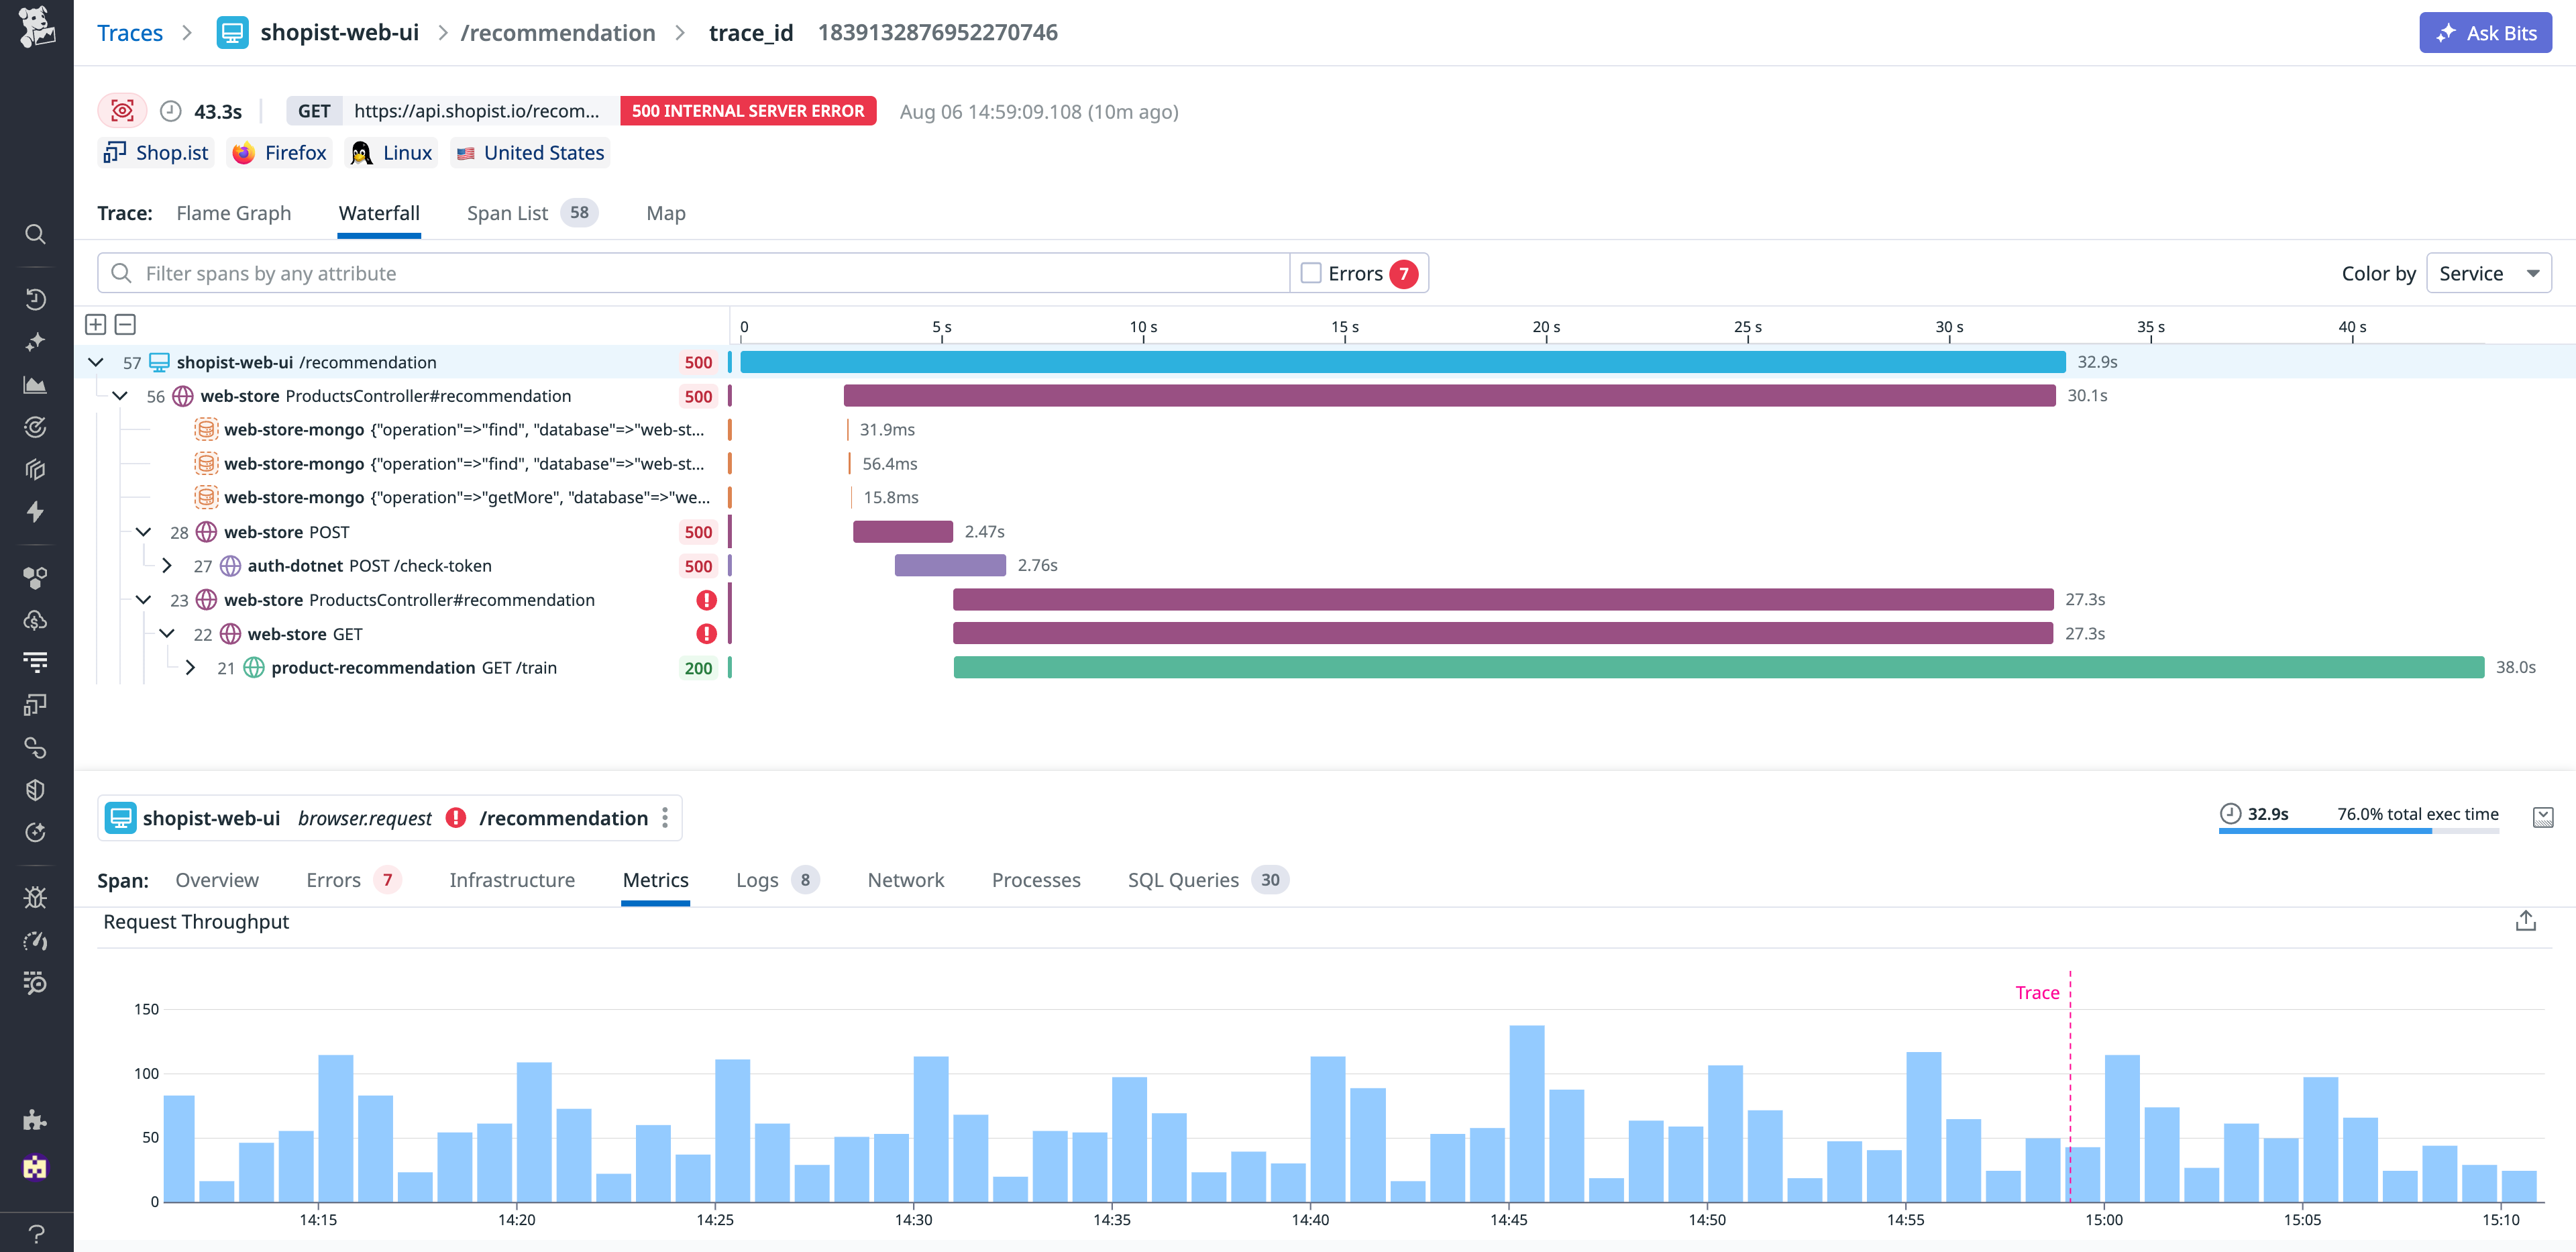Image resolution: width=2576 pixels, height=1252 pixels.
Task: Open the watch replay icon next to the duration
Action: (x=121, y=110)
